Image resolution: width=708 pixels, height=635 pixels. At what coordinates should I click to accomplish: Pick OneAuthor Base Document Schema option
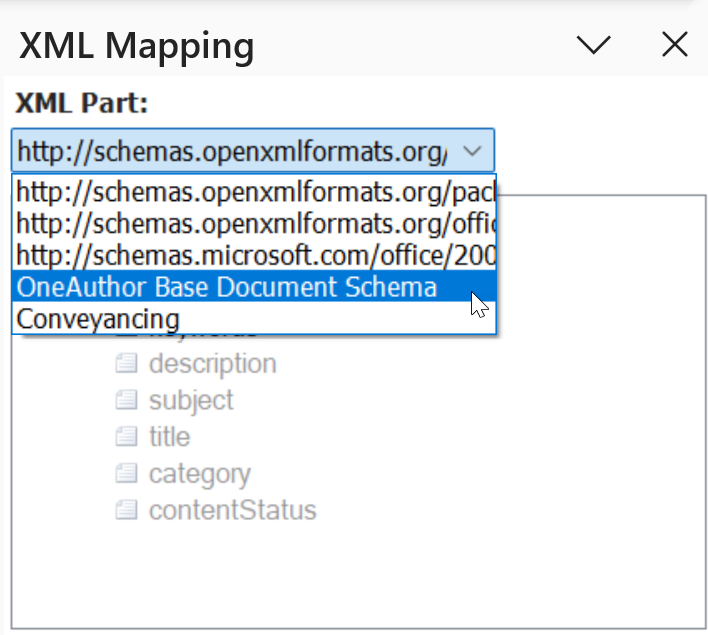[x=254, y=287]
